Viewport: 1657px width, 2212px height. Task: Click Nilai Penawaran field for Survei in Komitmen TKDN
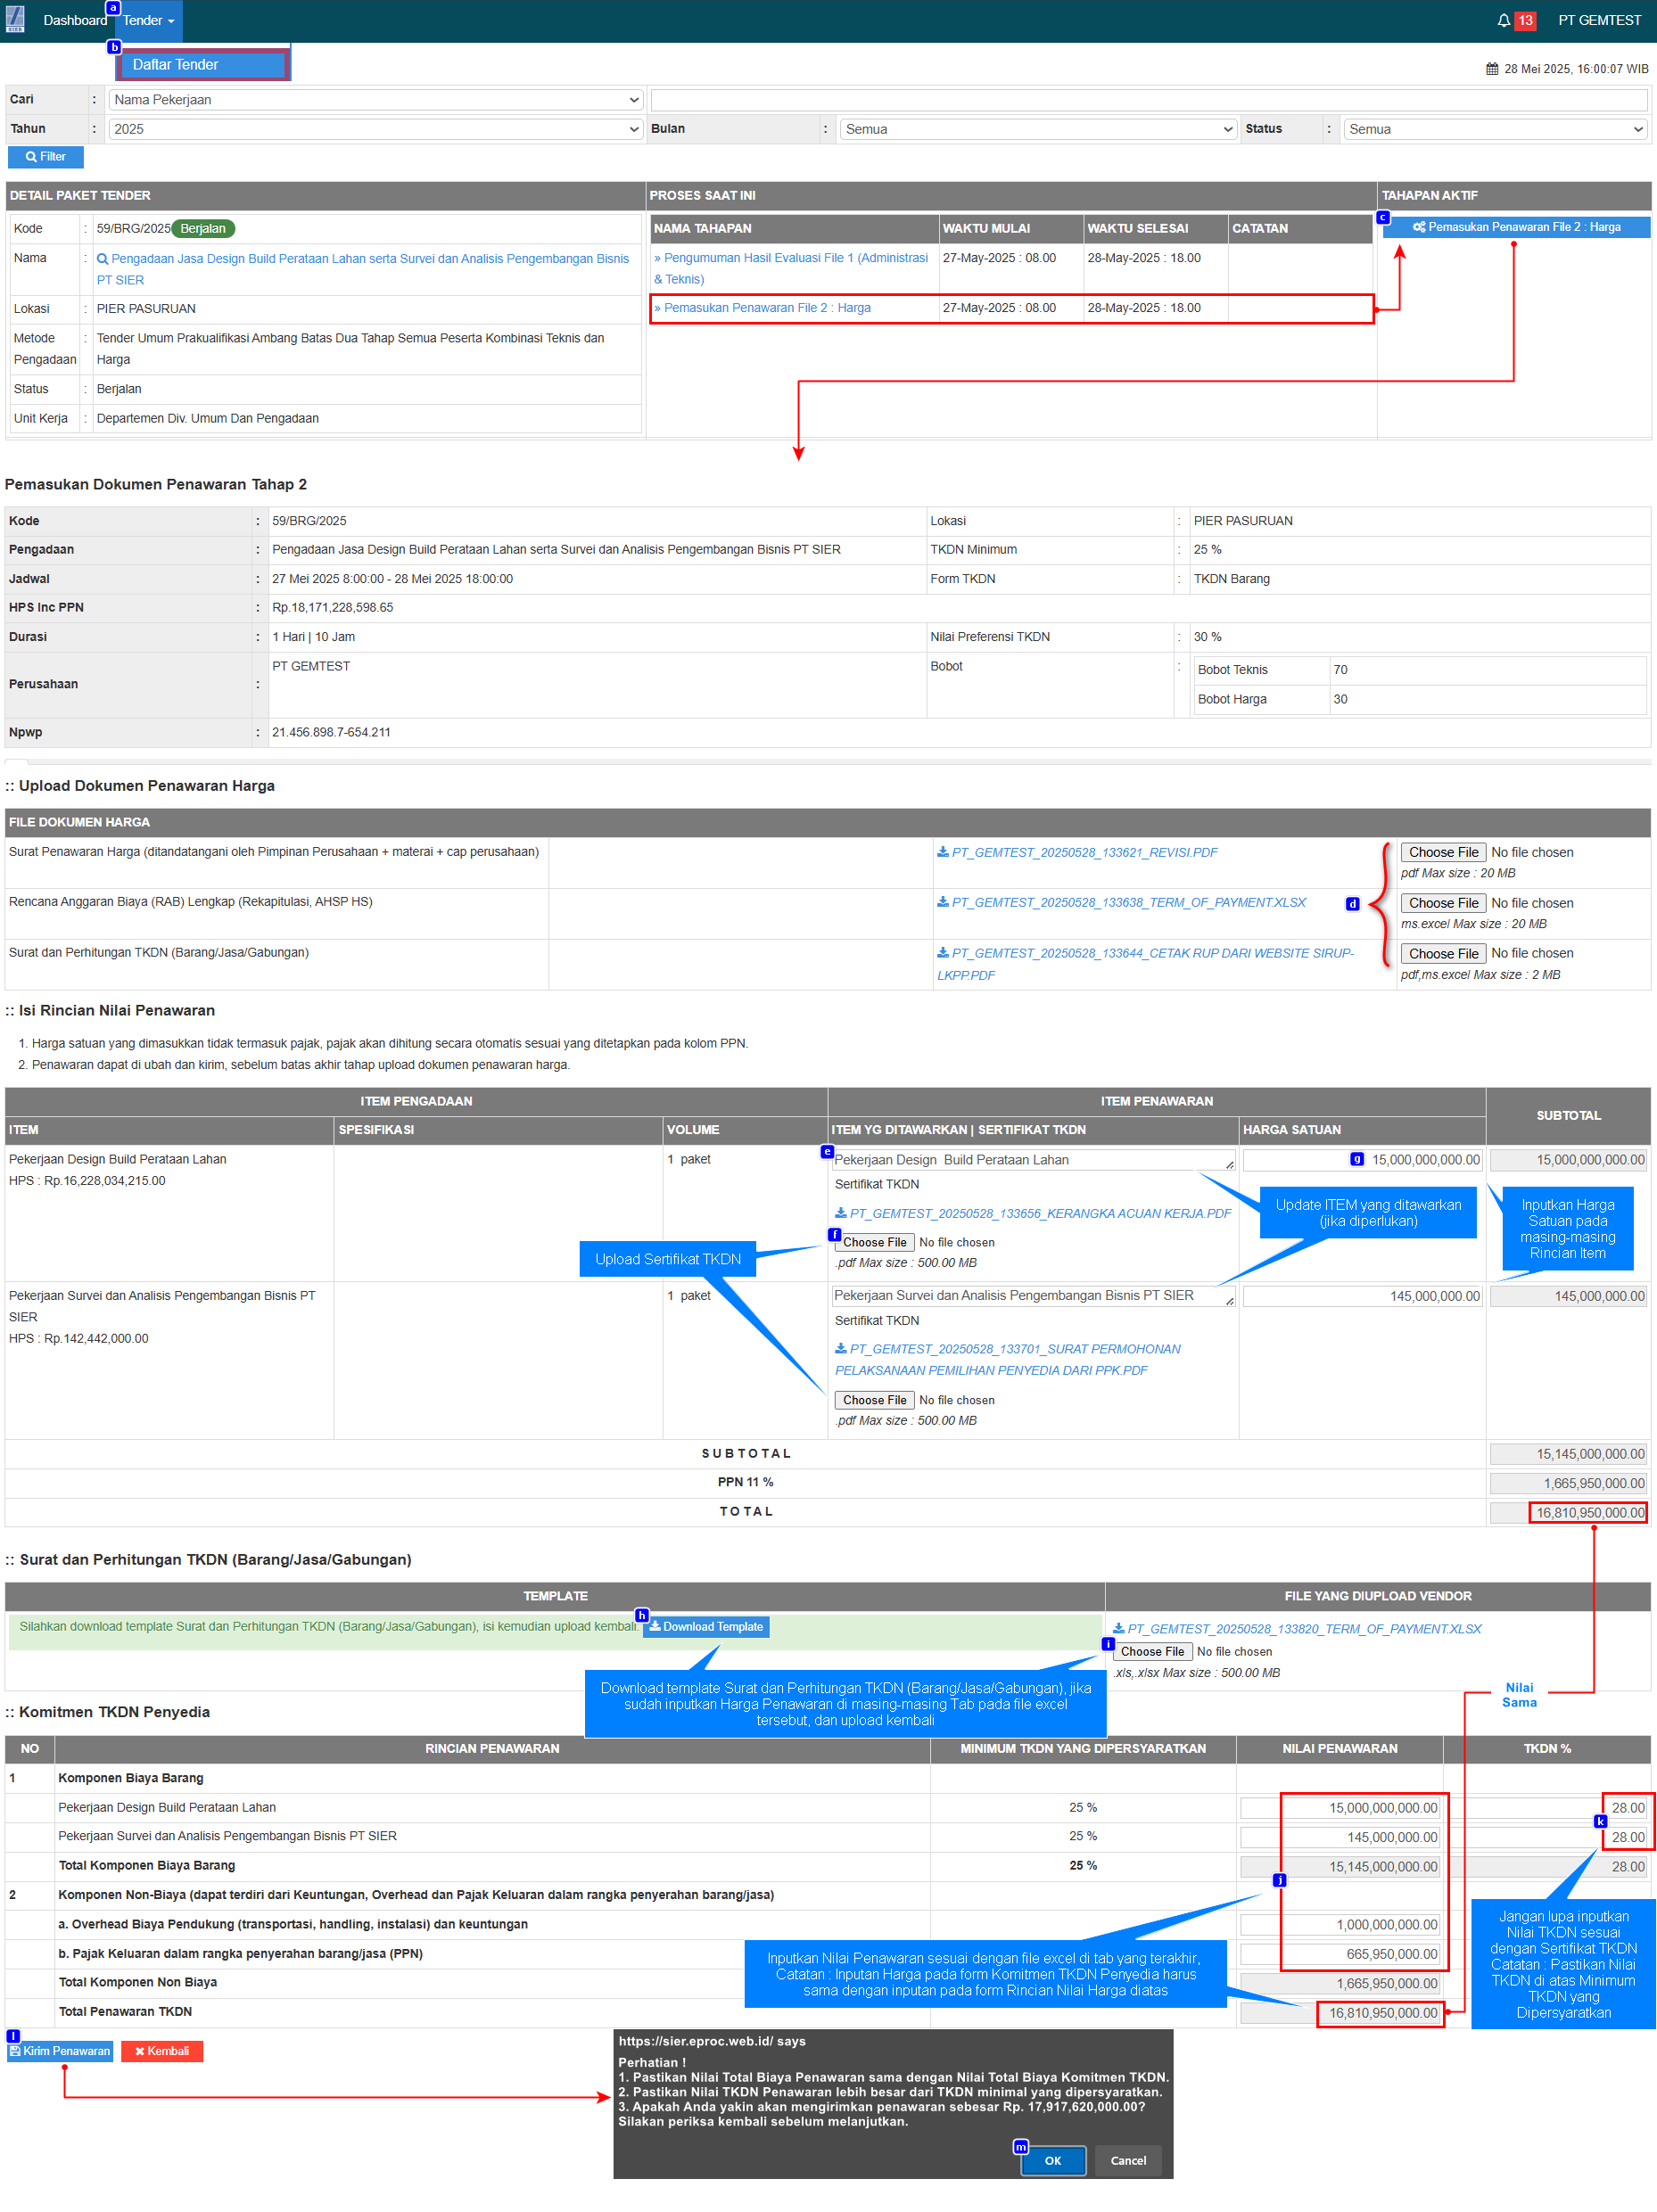[x=1340, y=1837]
